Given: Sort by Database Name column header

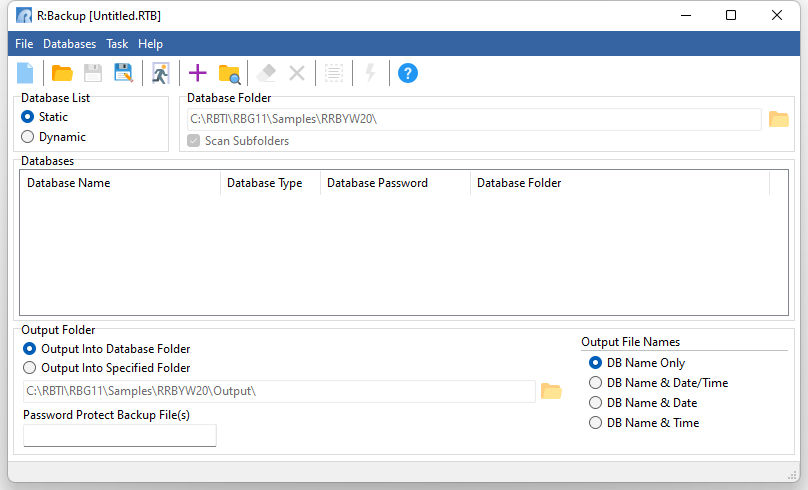Looking at the screenshot, I should tap(120, 183).
